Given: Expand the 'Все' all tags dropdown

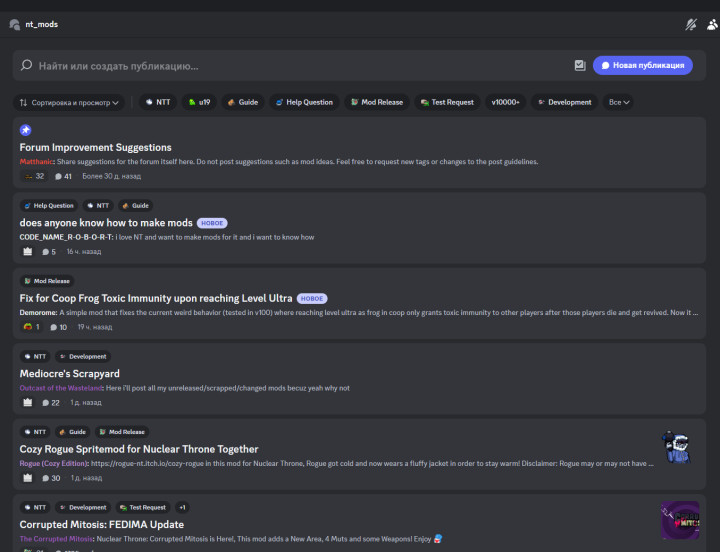Looking at the screenshot, I should (x=620, y=102).
